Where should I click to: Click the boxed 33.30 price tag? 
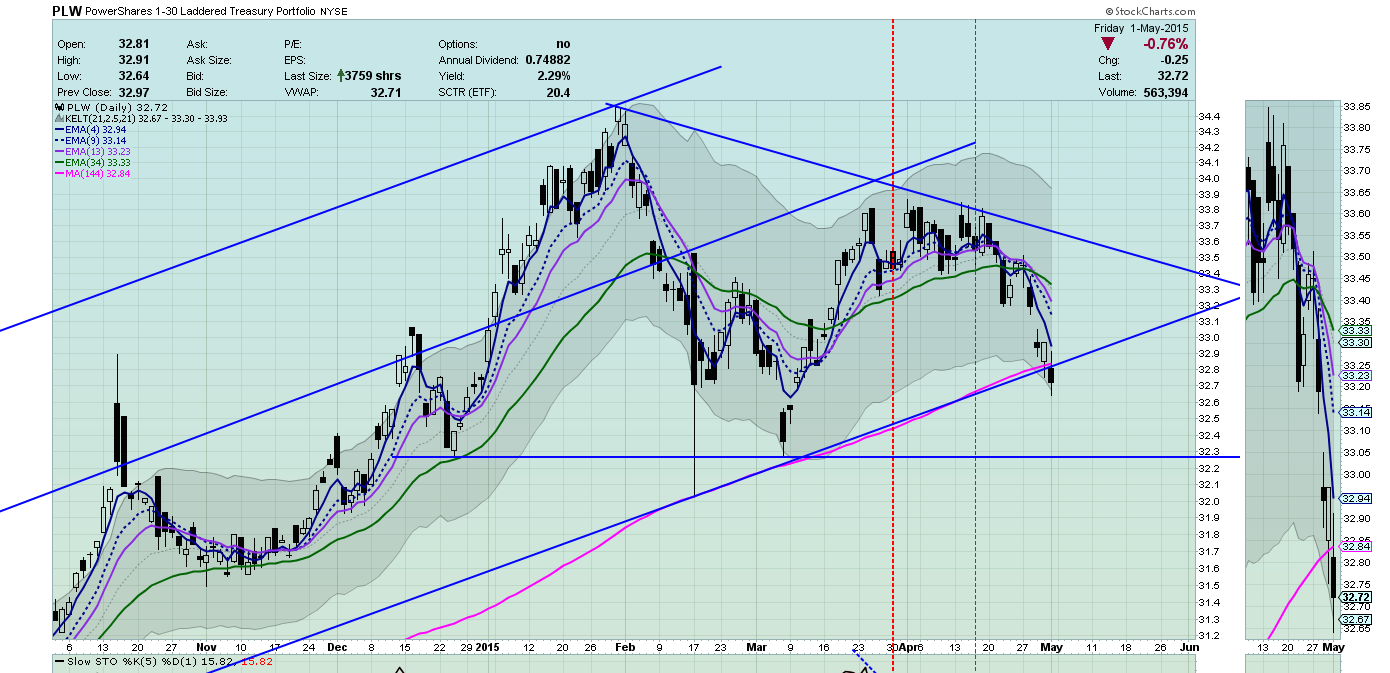pos(1356,343)
